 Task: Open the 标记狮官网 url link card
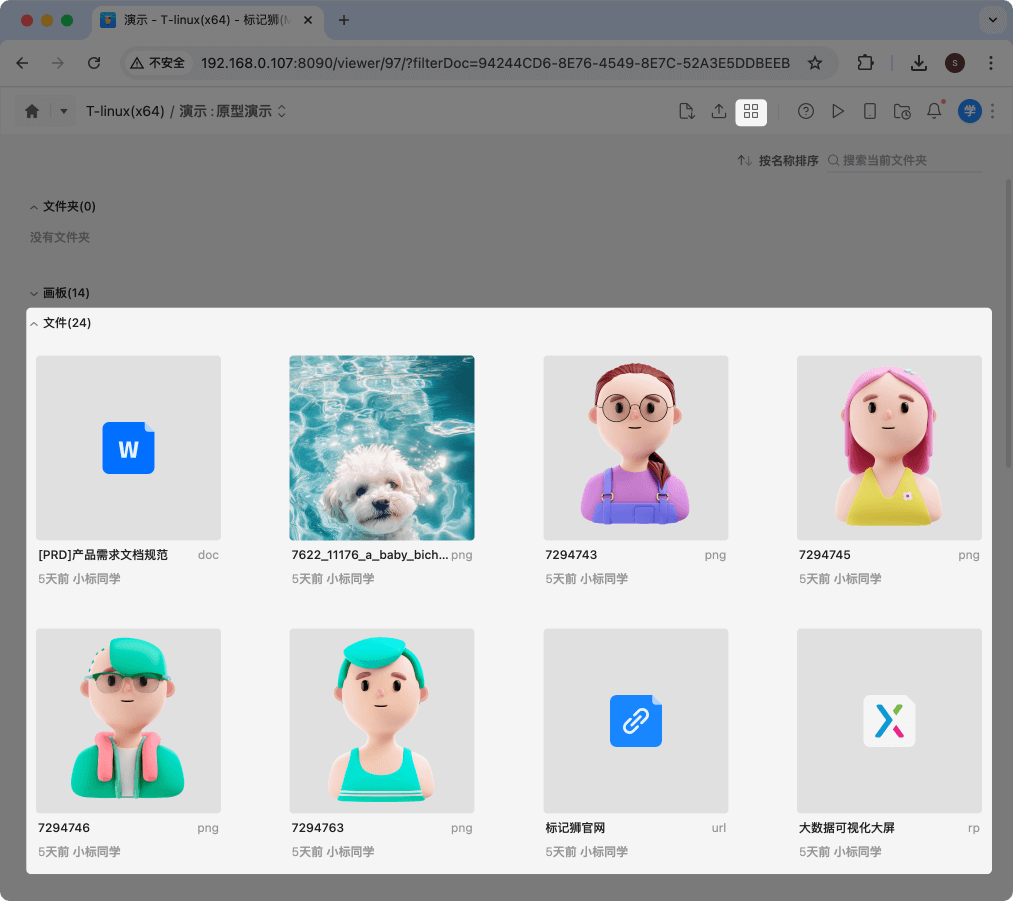[635, 720]
